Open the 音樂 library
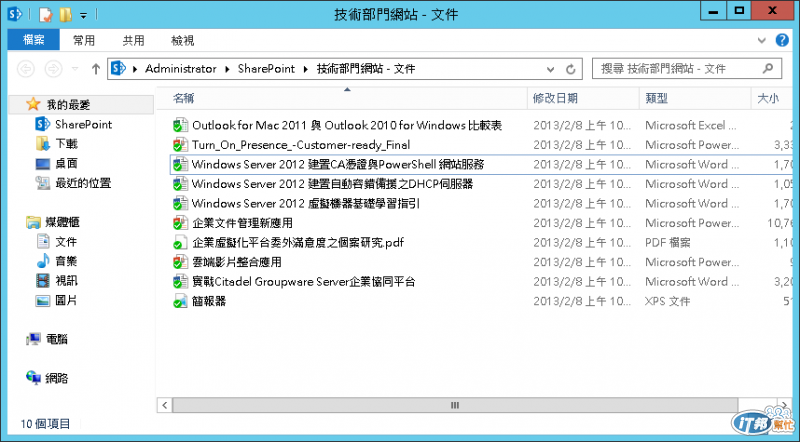Screen dimensions: 800x442 click(66, 261)
